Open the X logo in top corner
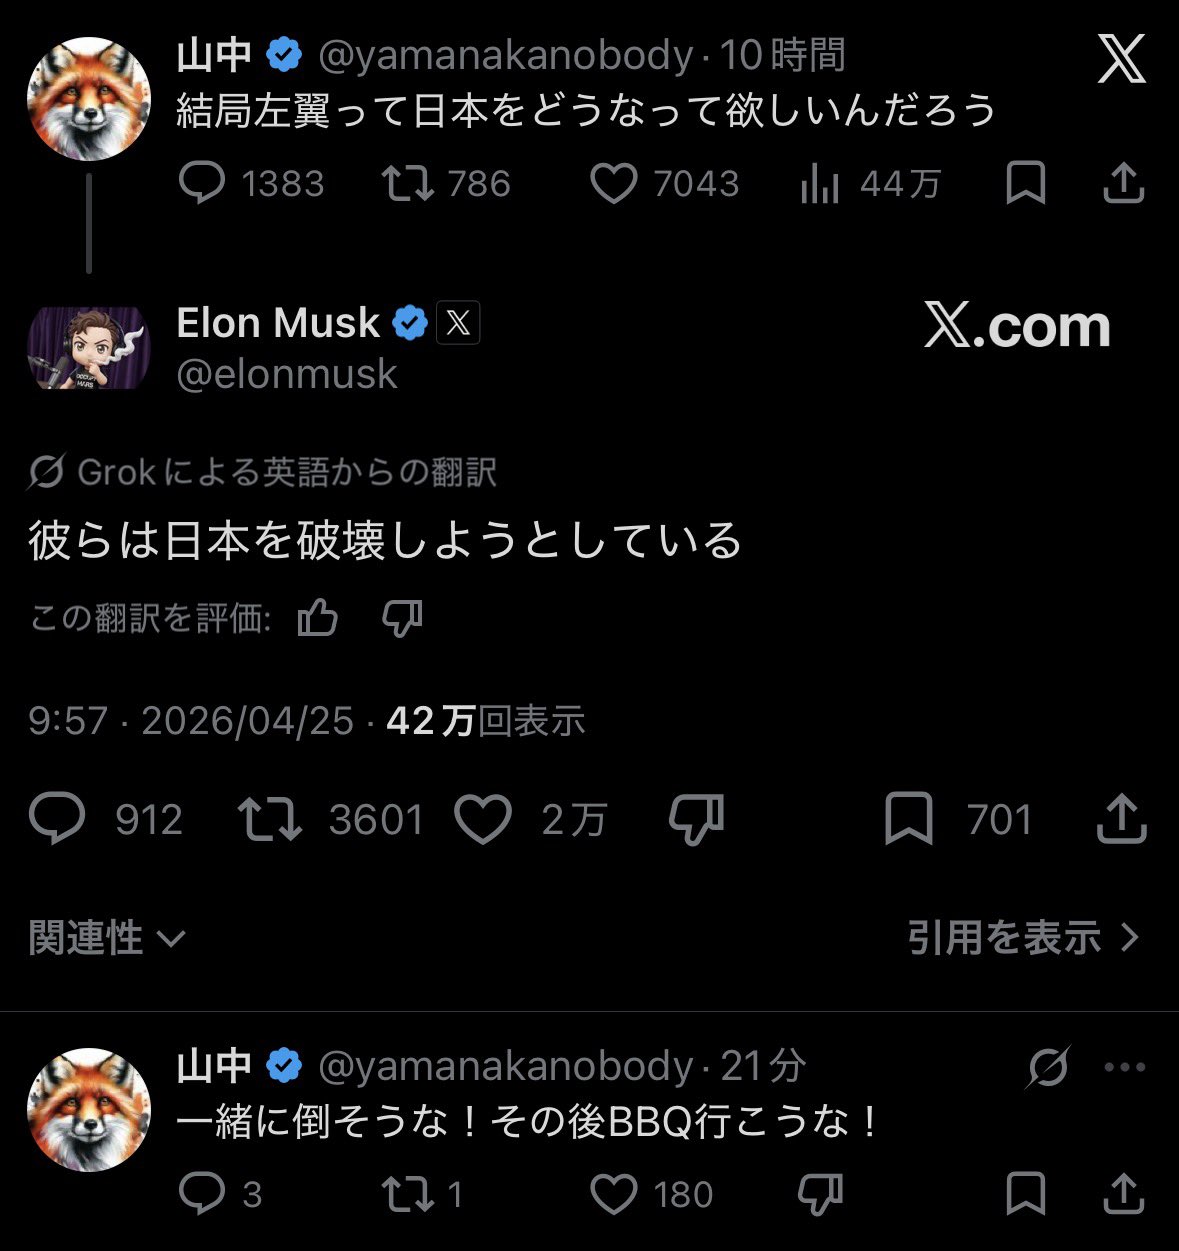The image size is (1179, 1251). tap(1121, 62)
